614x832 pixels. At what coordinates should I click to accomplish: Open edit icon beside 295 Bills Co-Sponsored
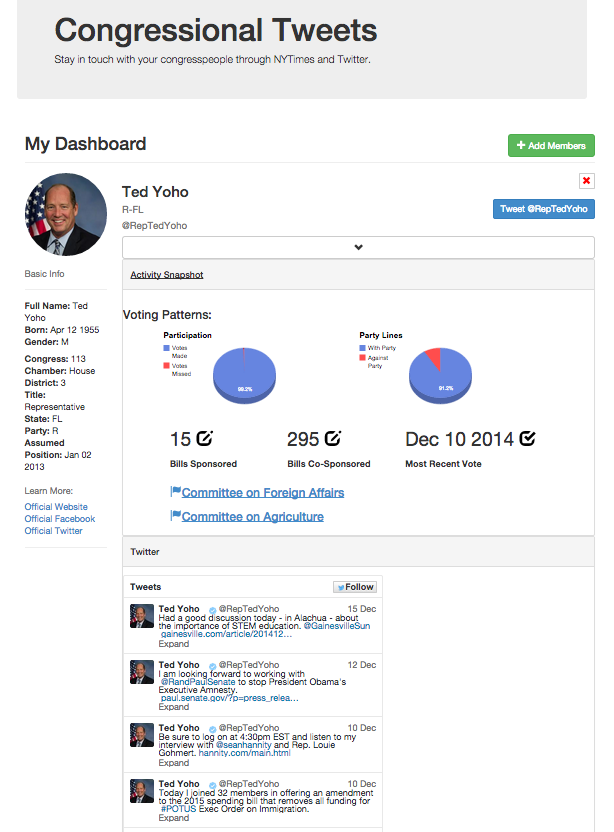coord(333,438)
